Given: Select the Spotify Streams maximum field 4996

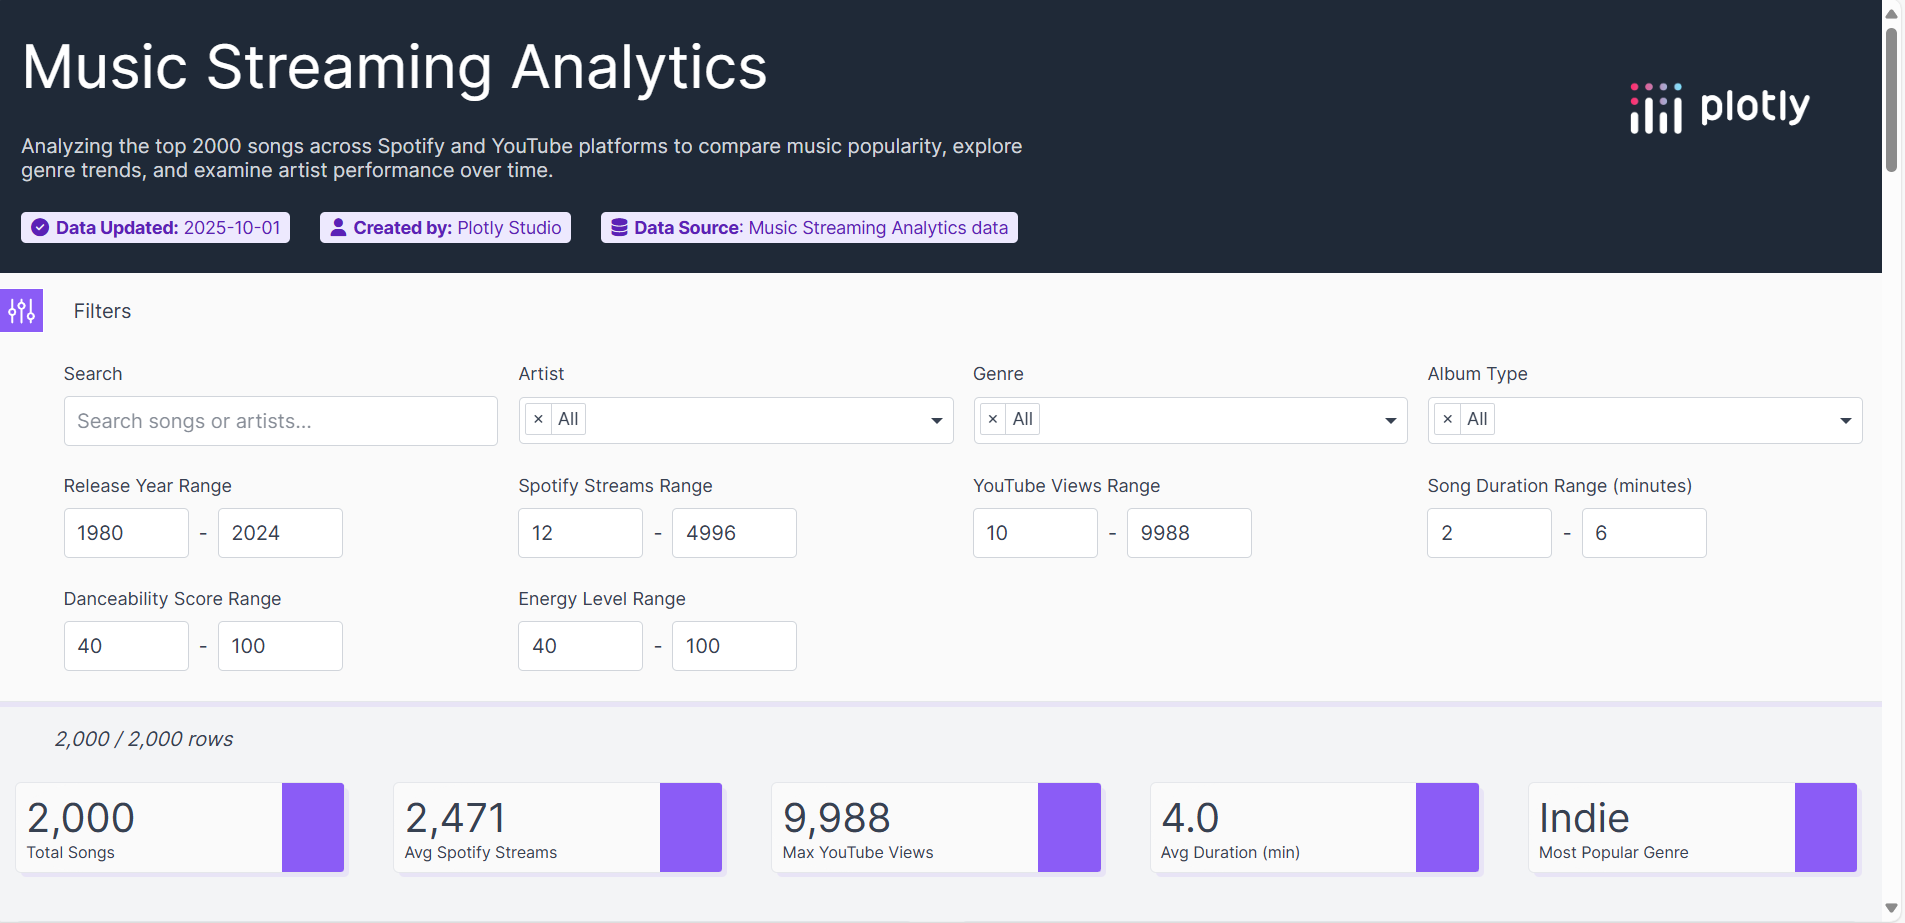Looking at the screenshot, I should (734, 533).
